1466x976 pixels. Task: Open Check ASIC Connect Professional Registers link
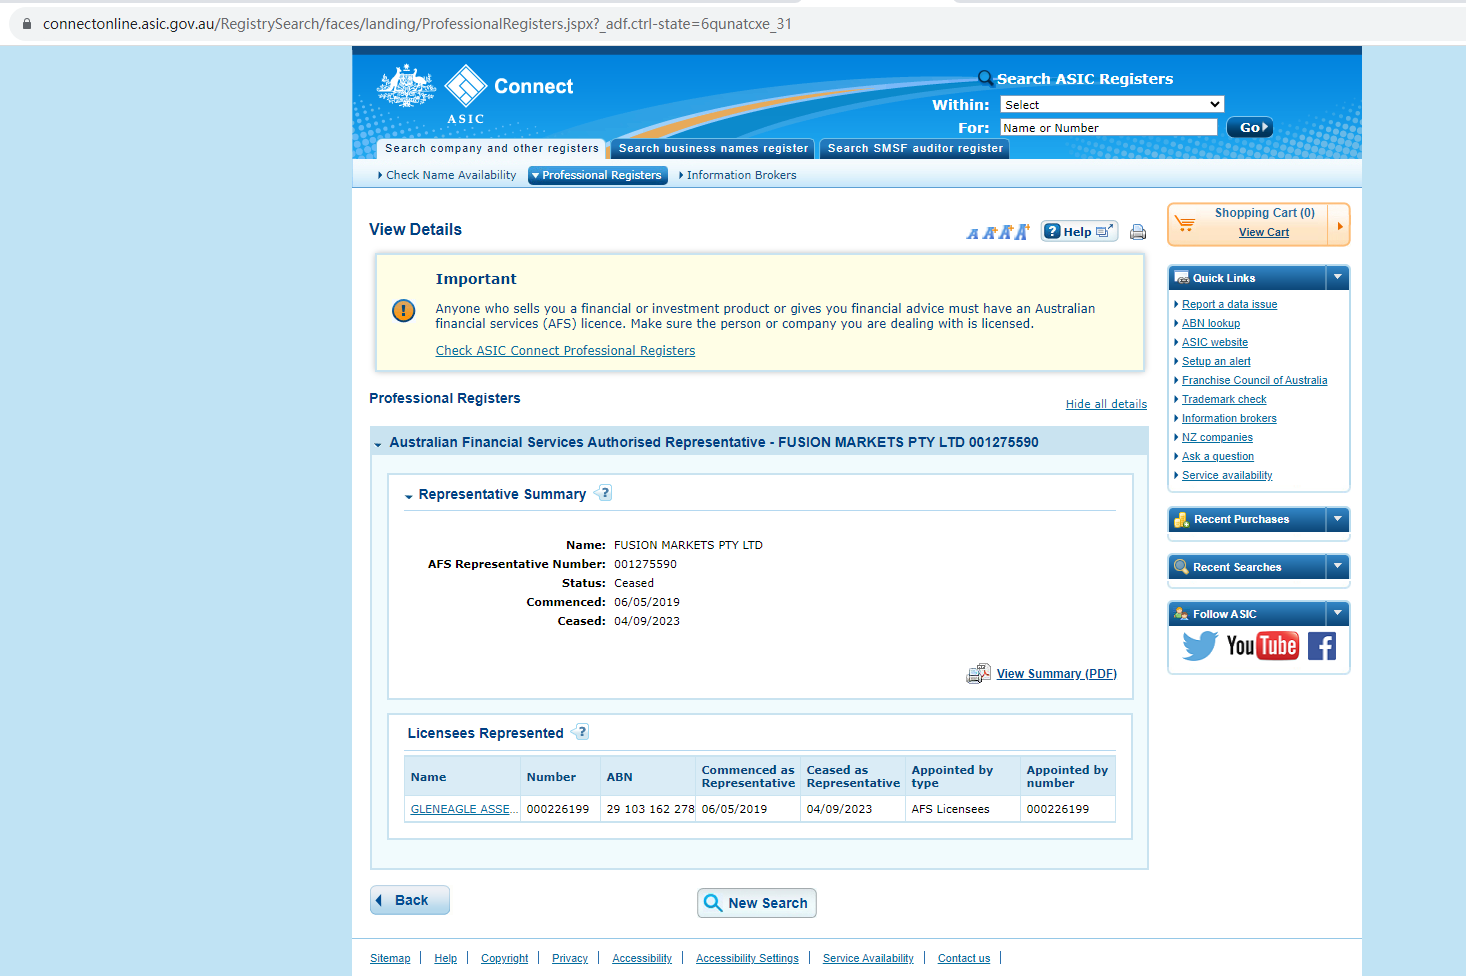pyautogui.click(x=565, y=351)
